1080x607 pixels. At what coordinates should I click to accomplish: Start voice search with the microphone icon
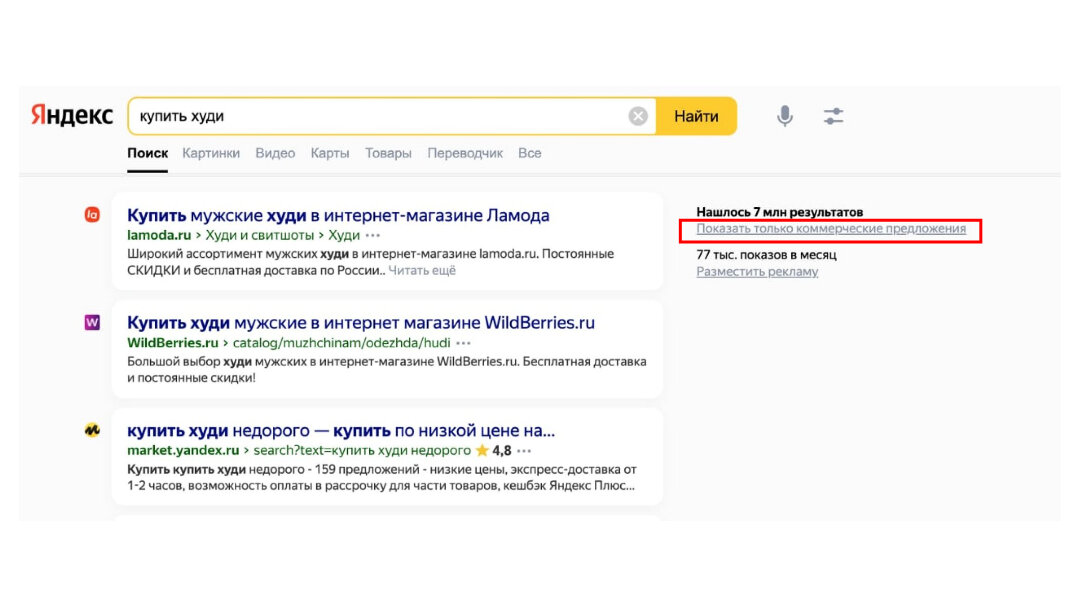[785, 116]
